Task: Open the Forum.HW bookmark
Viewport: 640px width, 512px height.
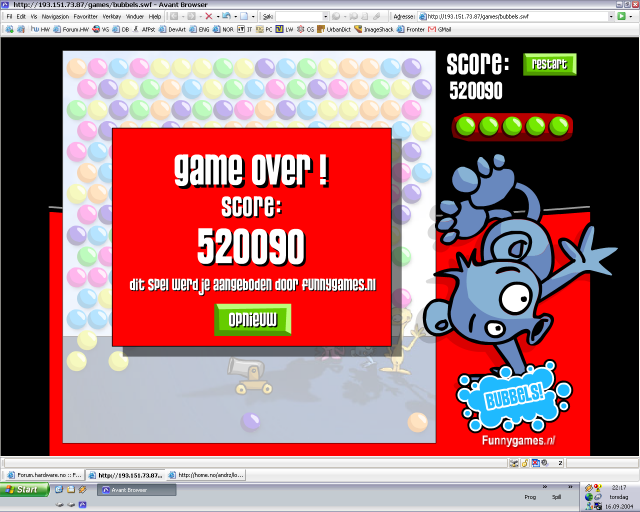Action: coord(71,29)
